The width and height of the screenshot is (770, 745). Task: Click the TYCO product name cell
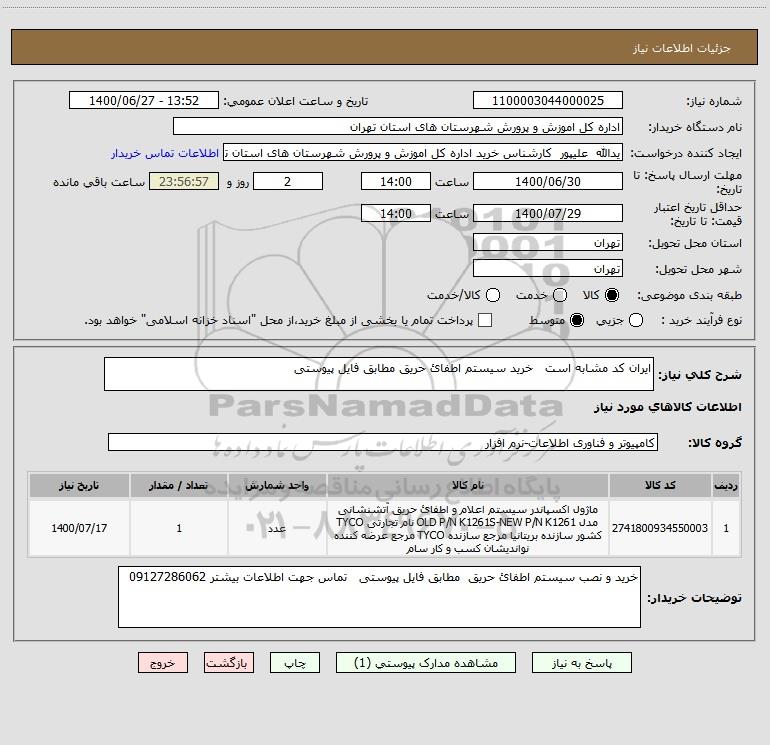[x=468, y=528]
